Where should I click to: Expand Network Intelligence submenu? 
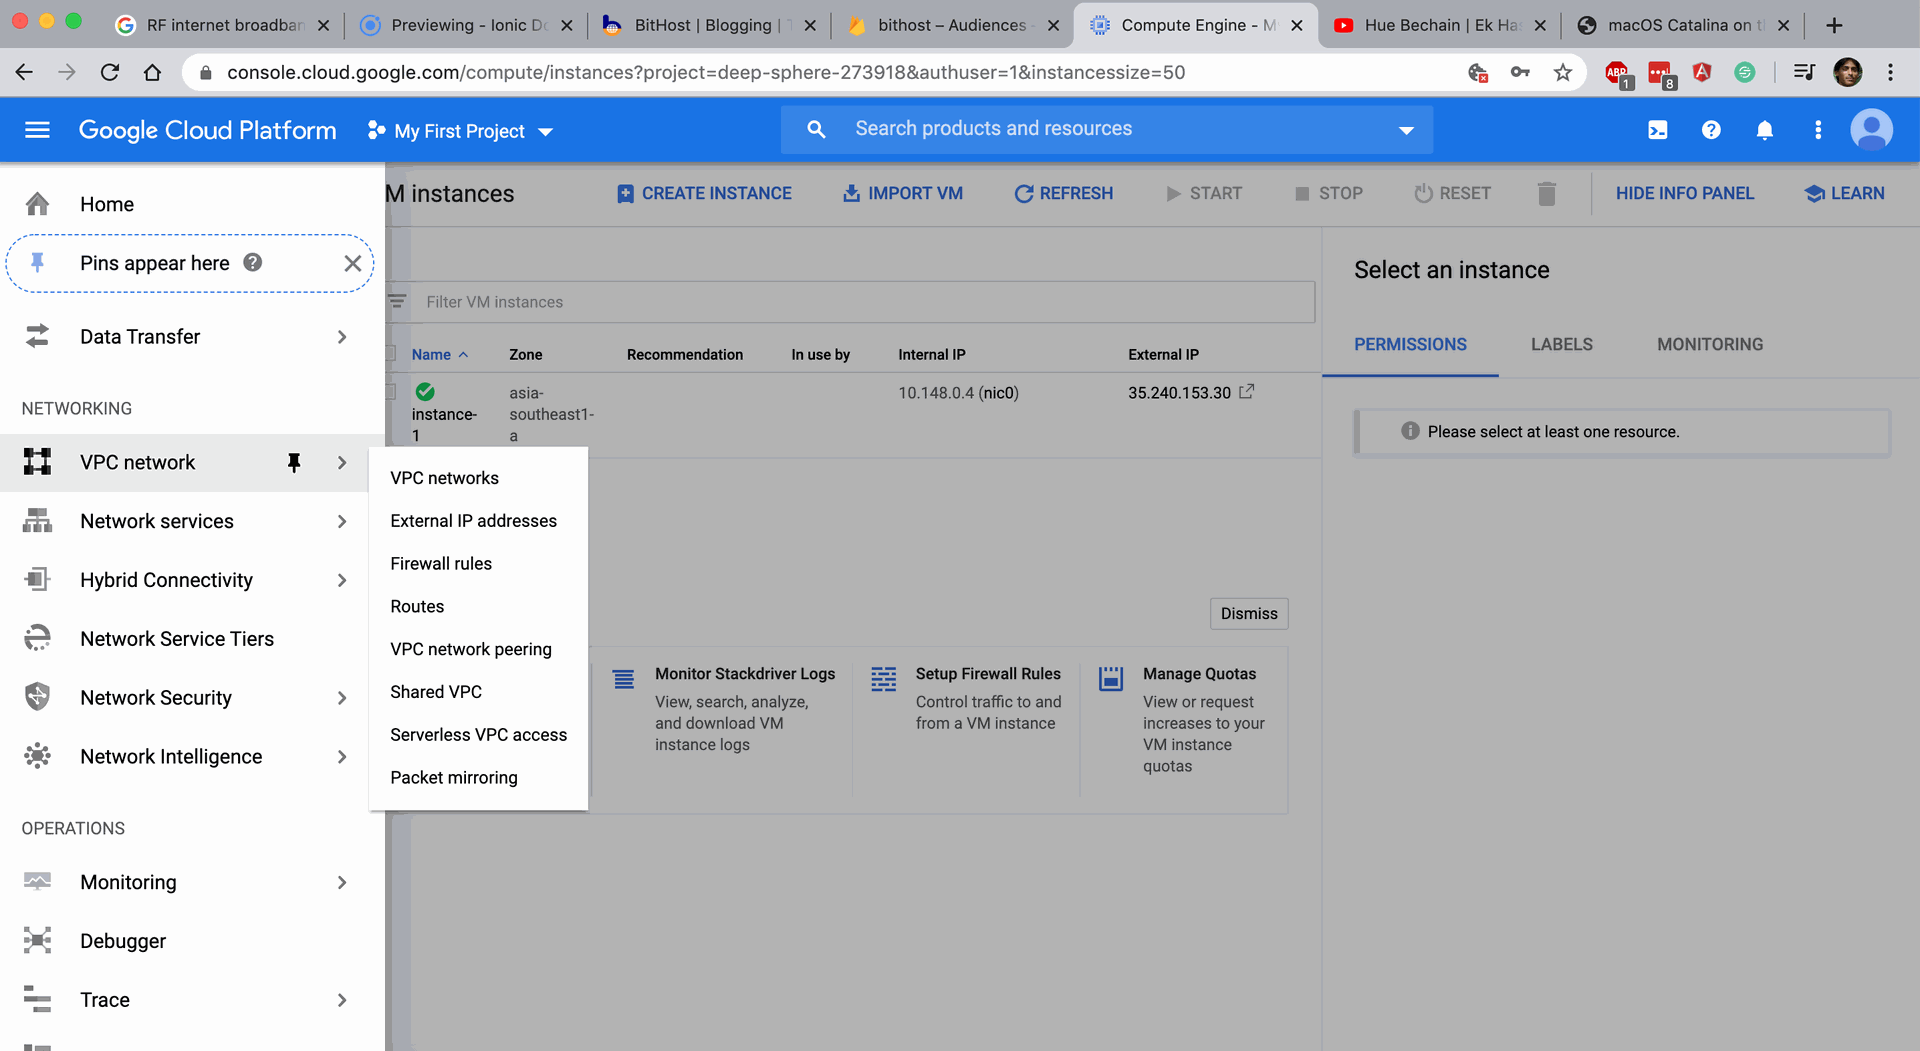pos(342,757)
